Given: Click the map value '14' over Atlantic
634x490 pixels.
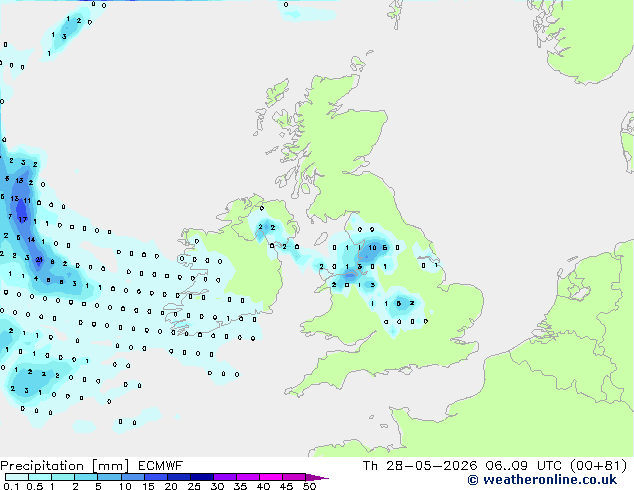Looking at the screenshot, I should [x=31, y=239].
